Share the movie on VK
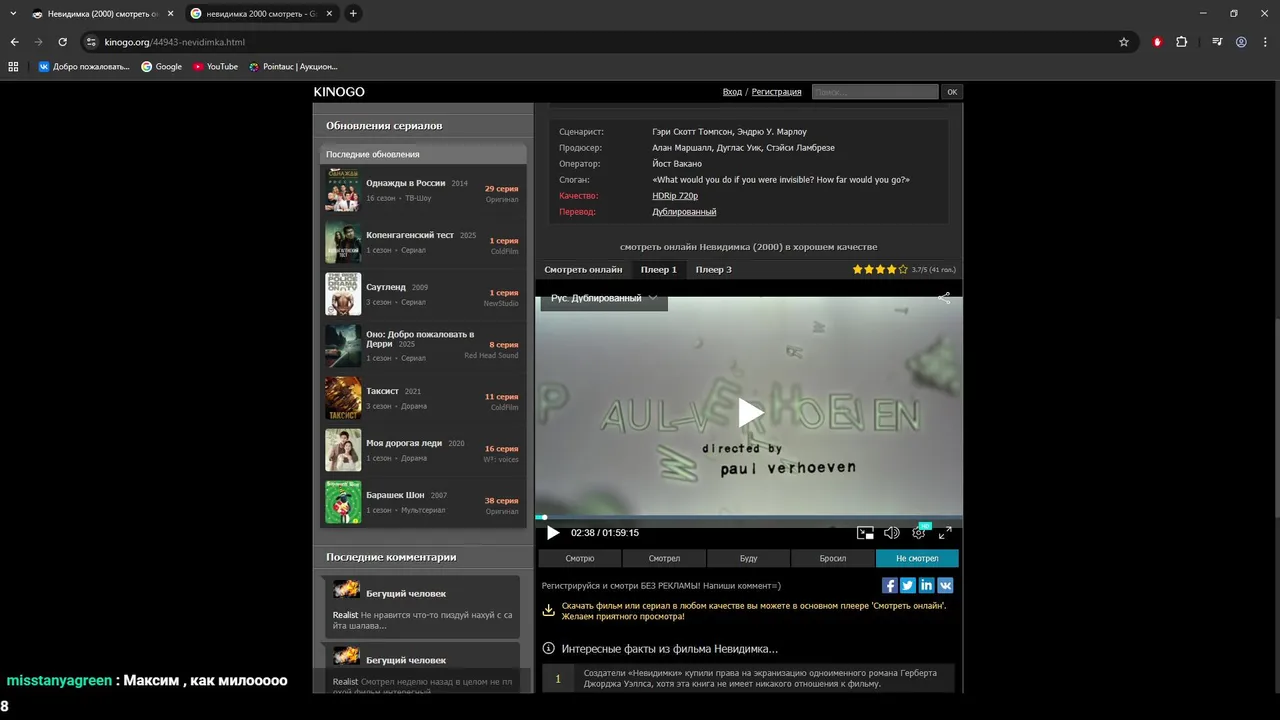This screenshot has width=1280, height=720. pos(945,586)
